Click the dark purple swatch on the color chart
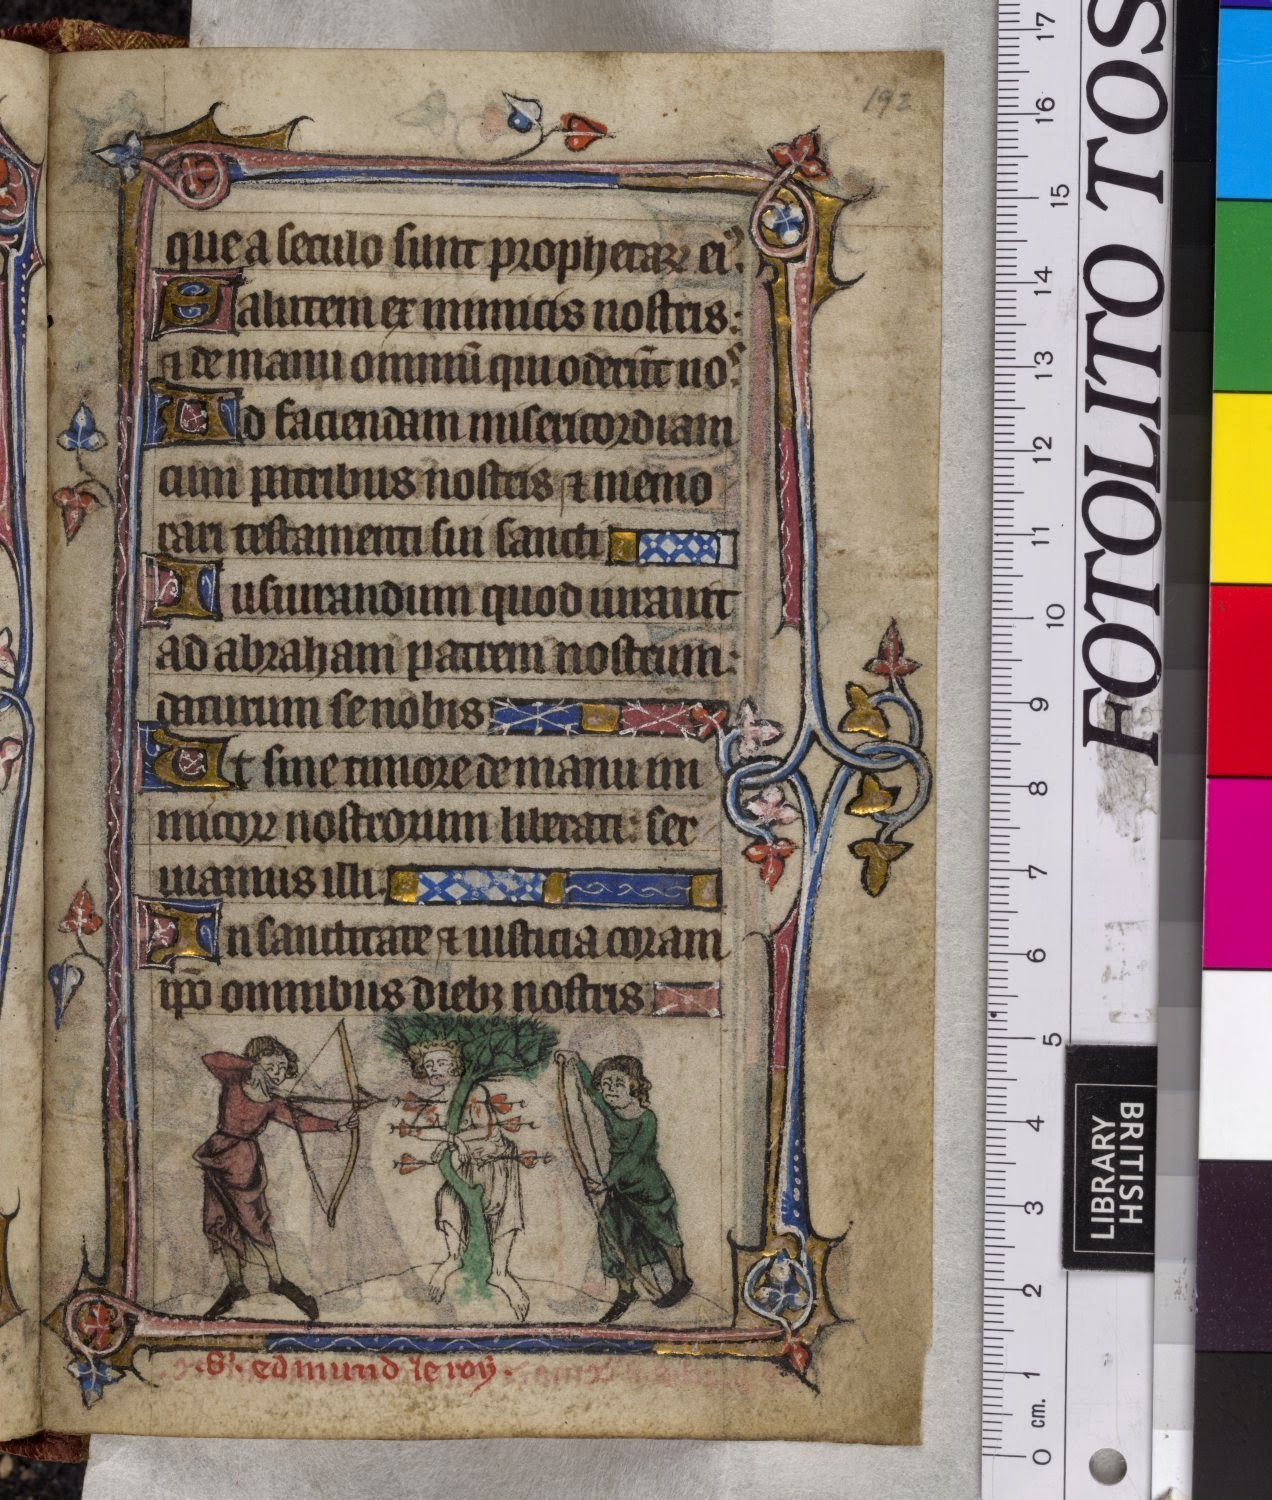The width and height of the screenshot is (1272, 1500). (1235, 1255)
